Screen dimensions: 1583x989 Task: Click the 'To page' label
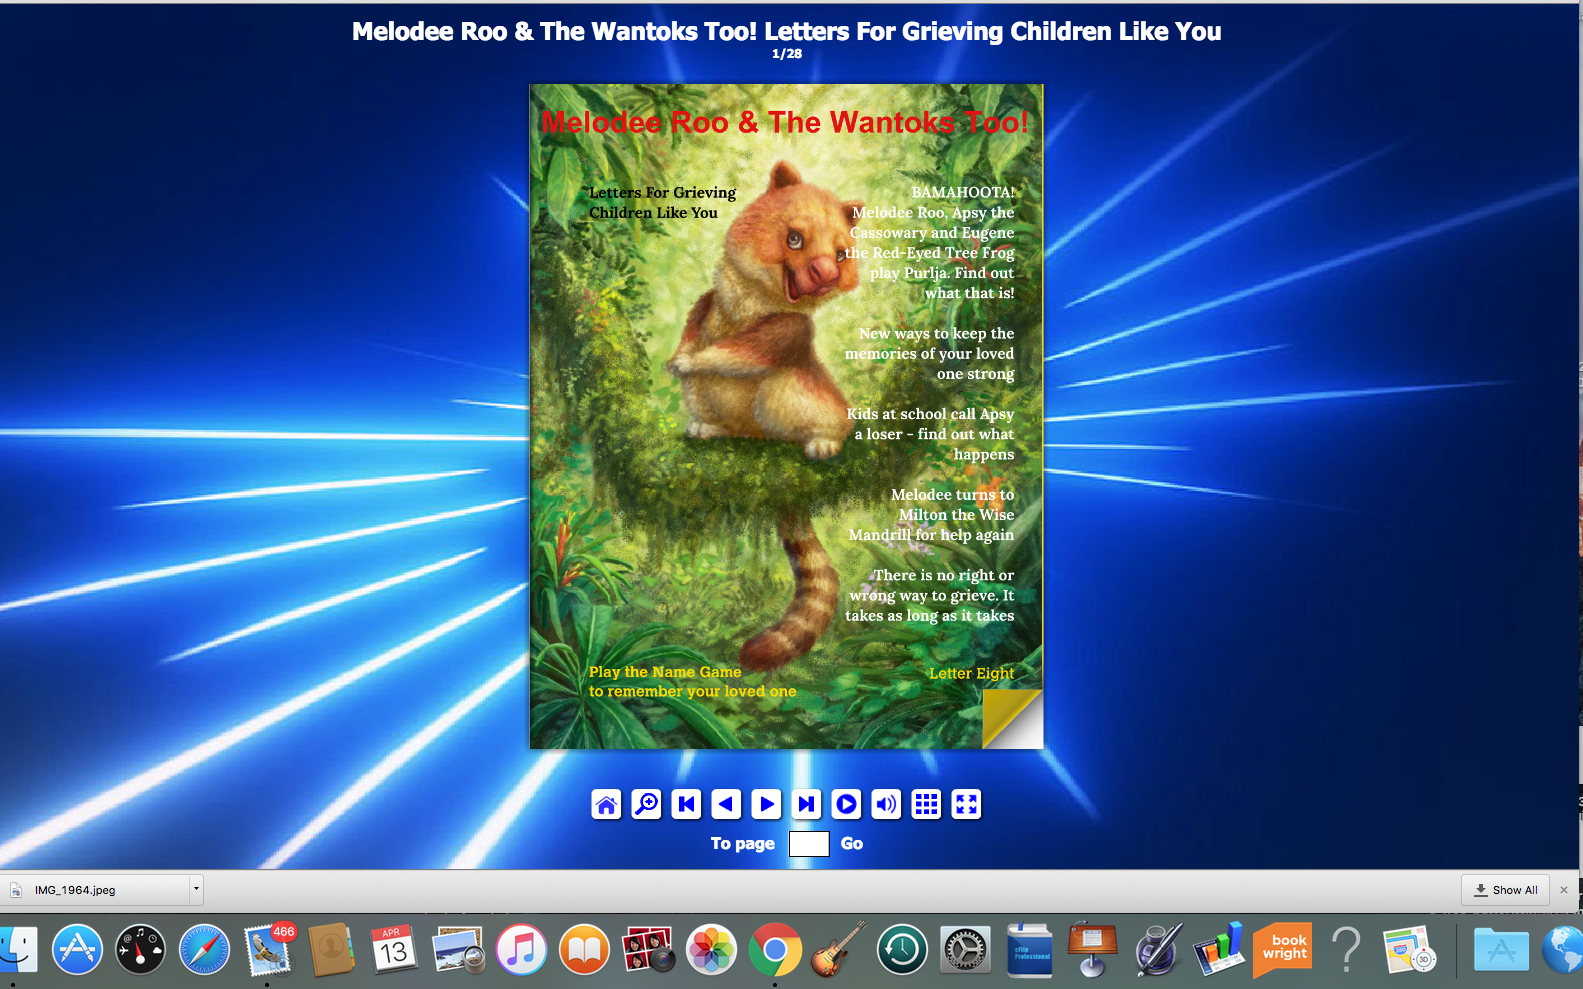[743, 844]
